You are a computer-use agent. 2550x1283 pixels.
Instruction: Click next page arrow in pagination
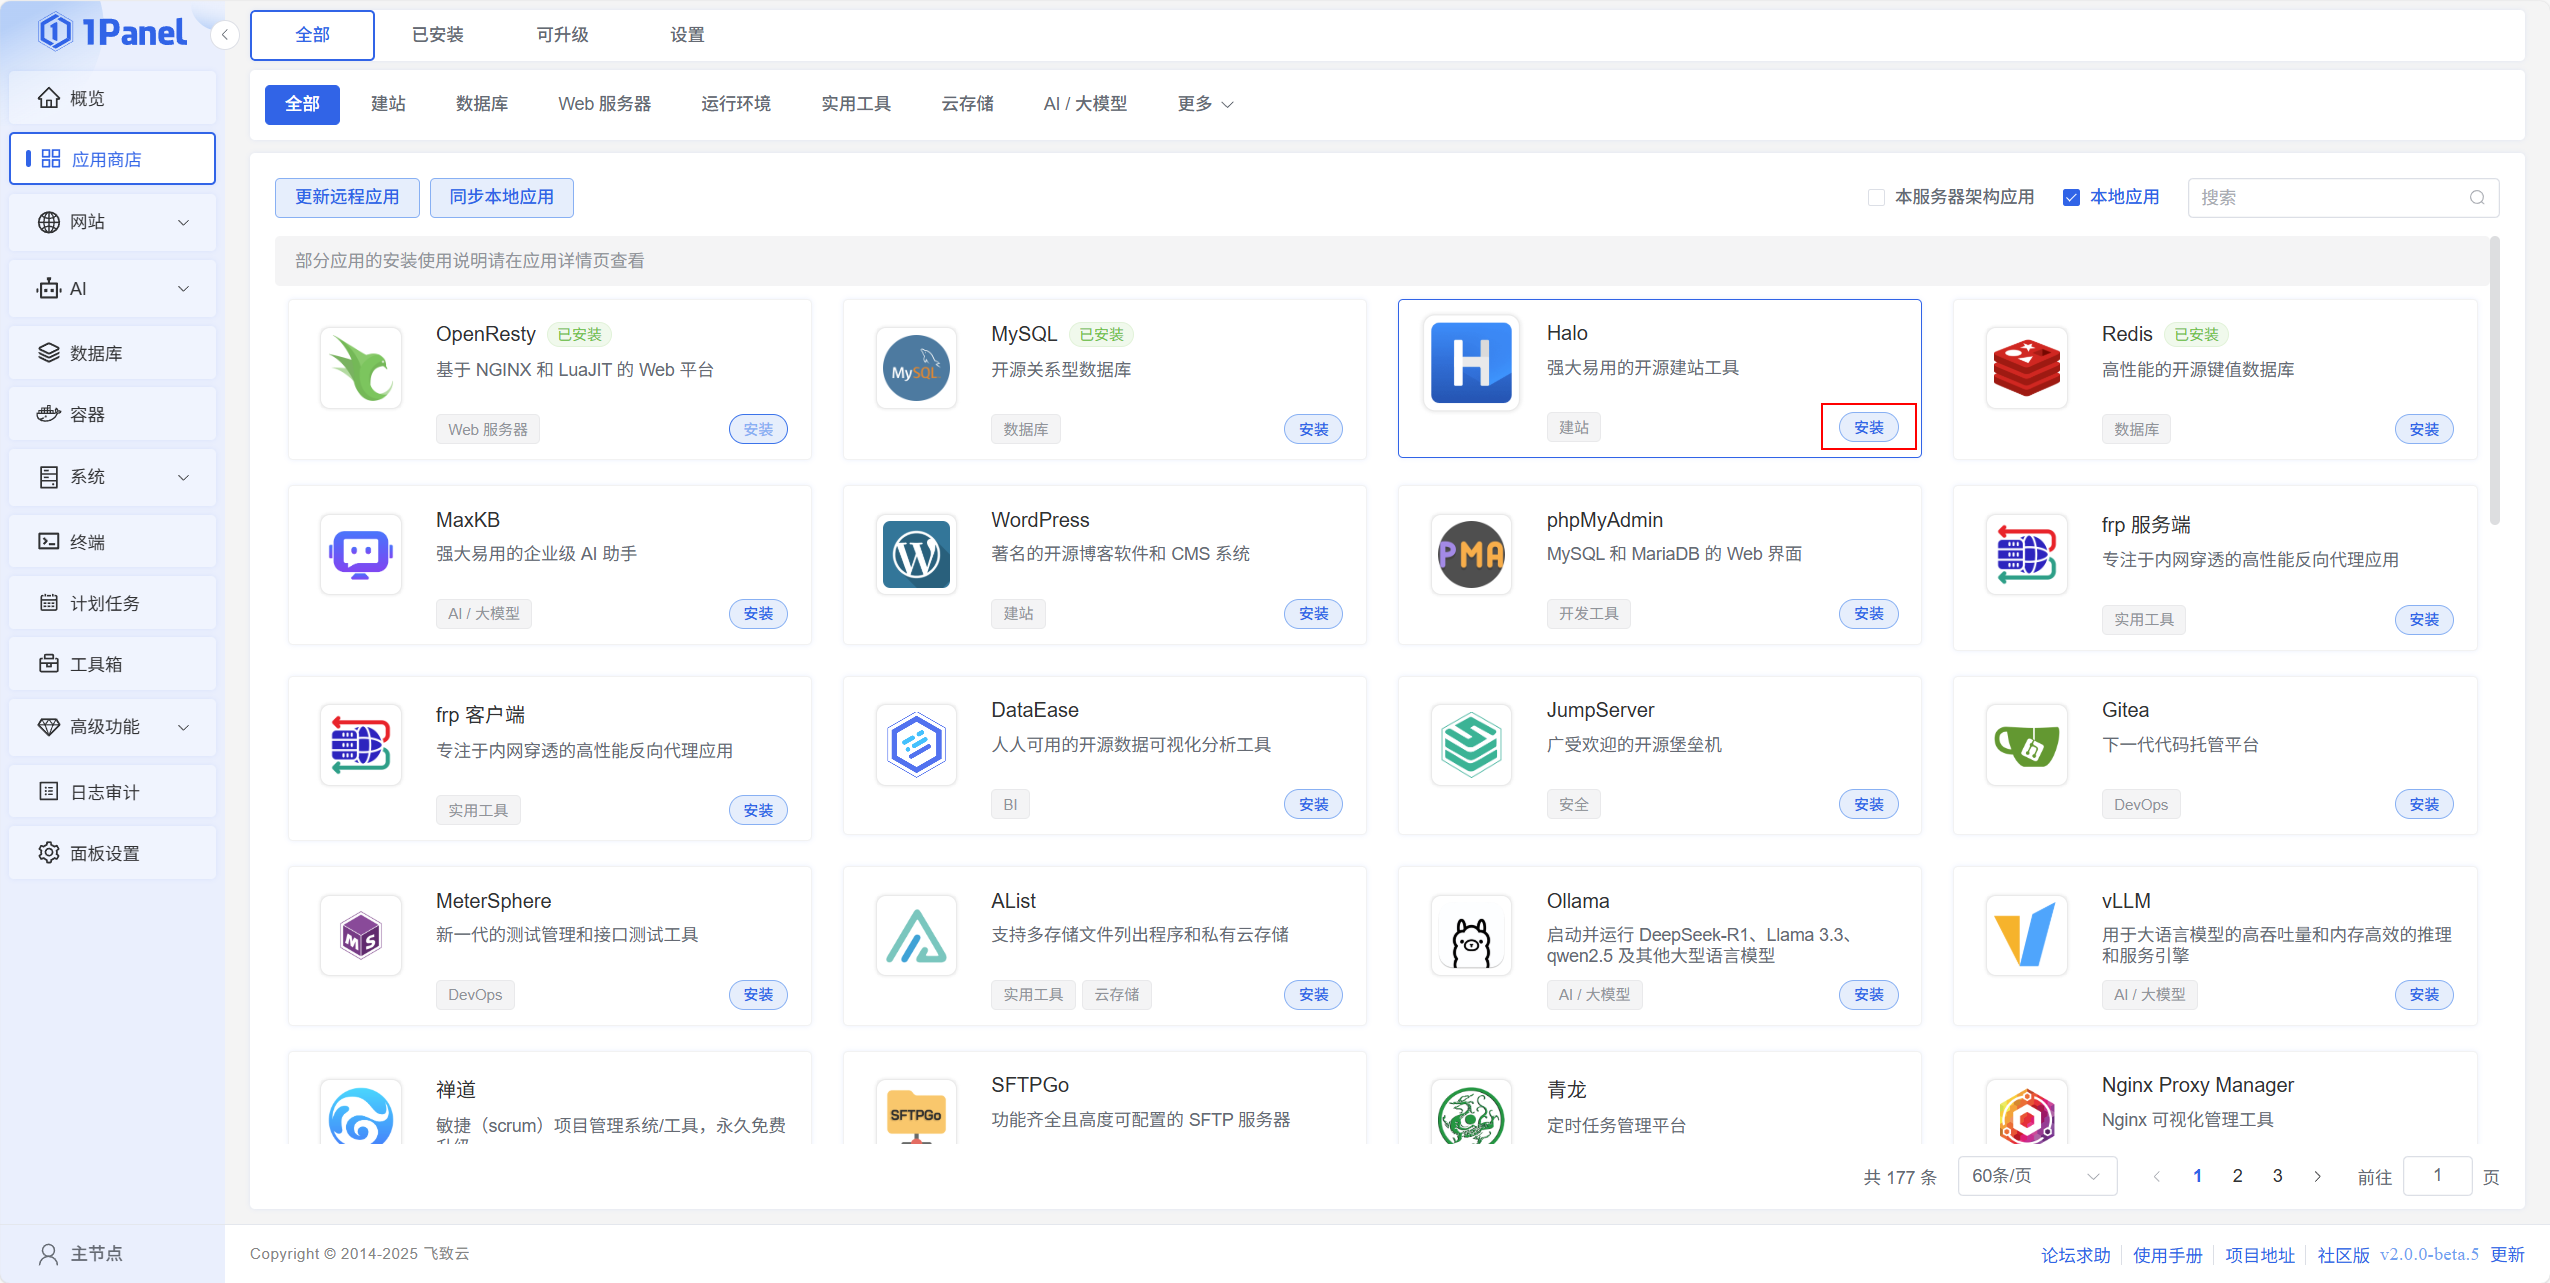2317,1176
